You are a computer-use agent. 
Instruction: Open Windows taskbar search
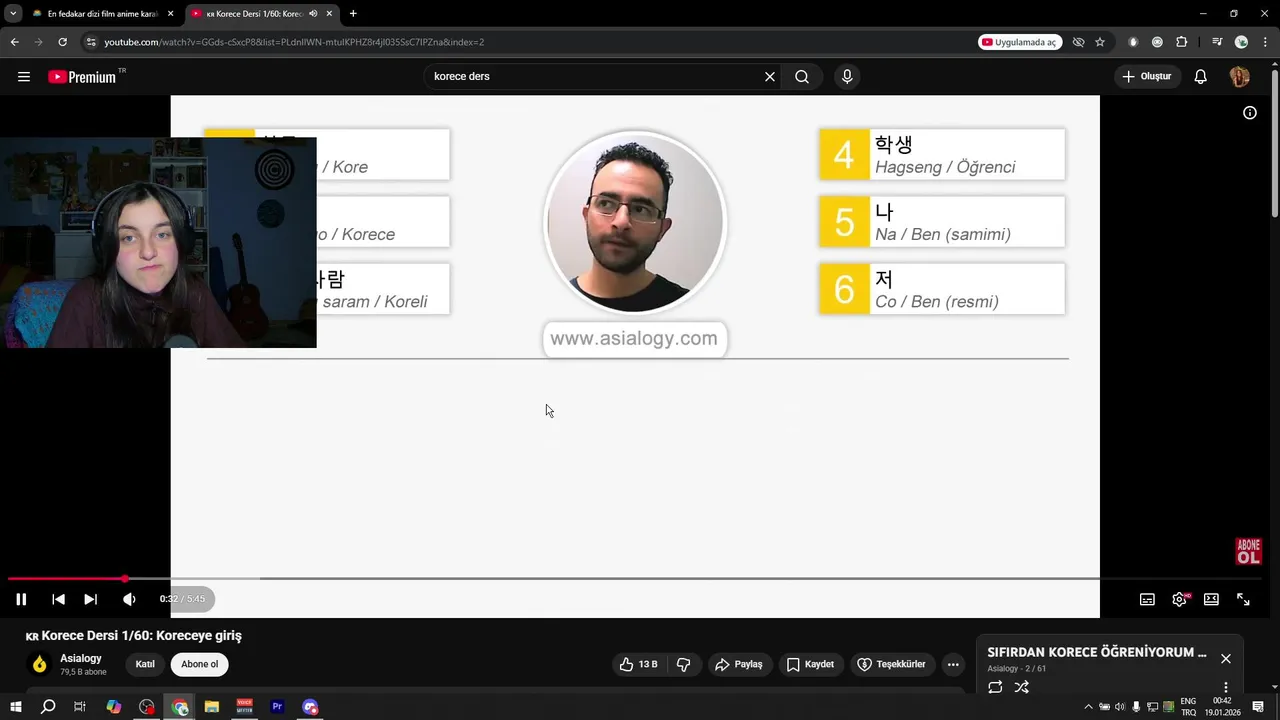coord(47,707)
